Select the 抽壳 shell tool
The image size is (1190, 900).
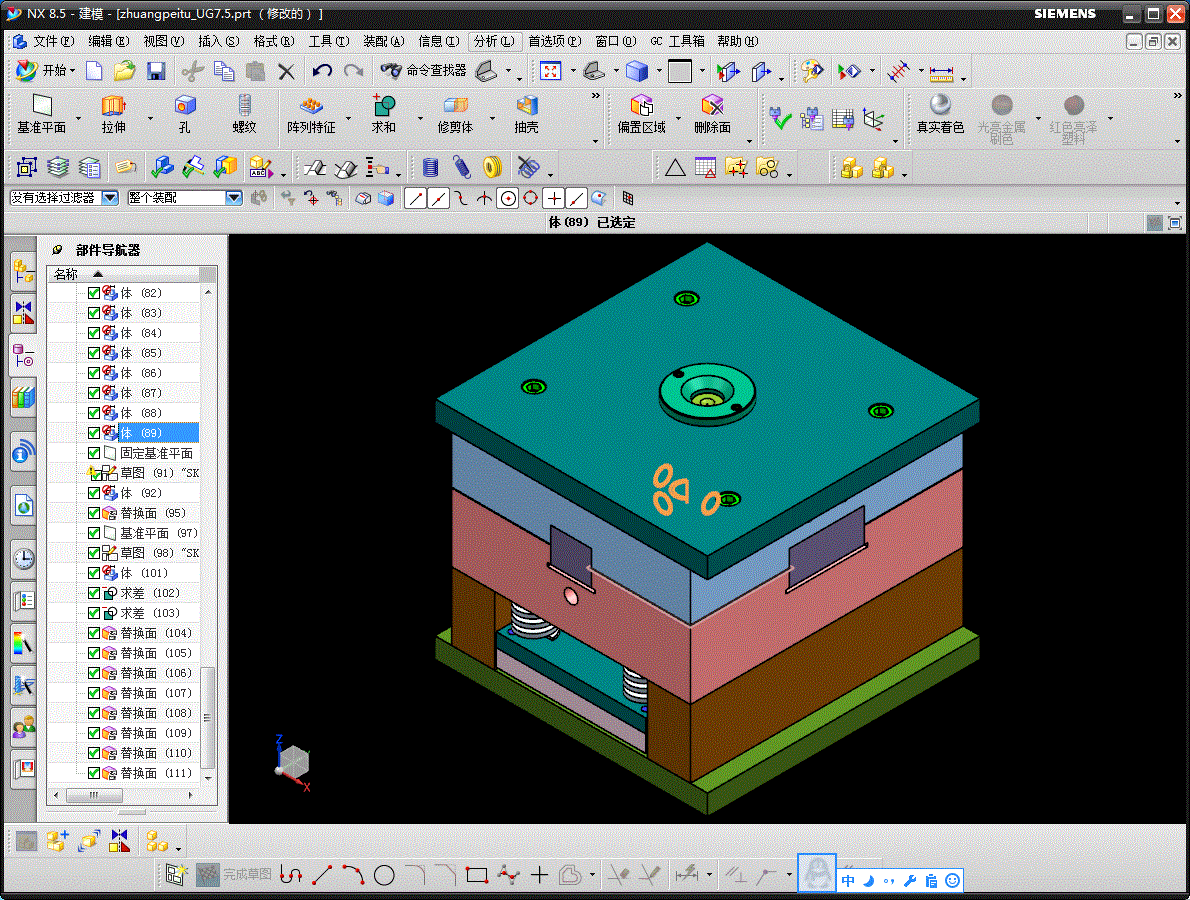pyautogui.click(x=527, y=114)
